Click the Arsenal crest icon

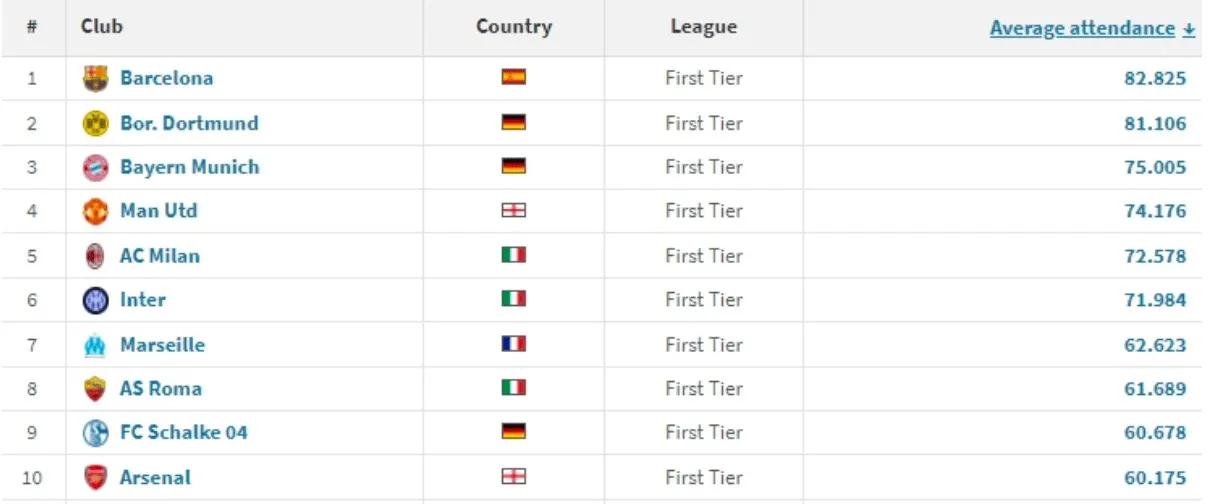(x=95, y=478)
